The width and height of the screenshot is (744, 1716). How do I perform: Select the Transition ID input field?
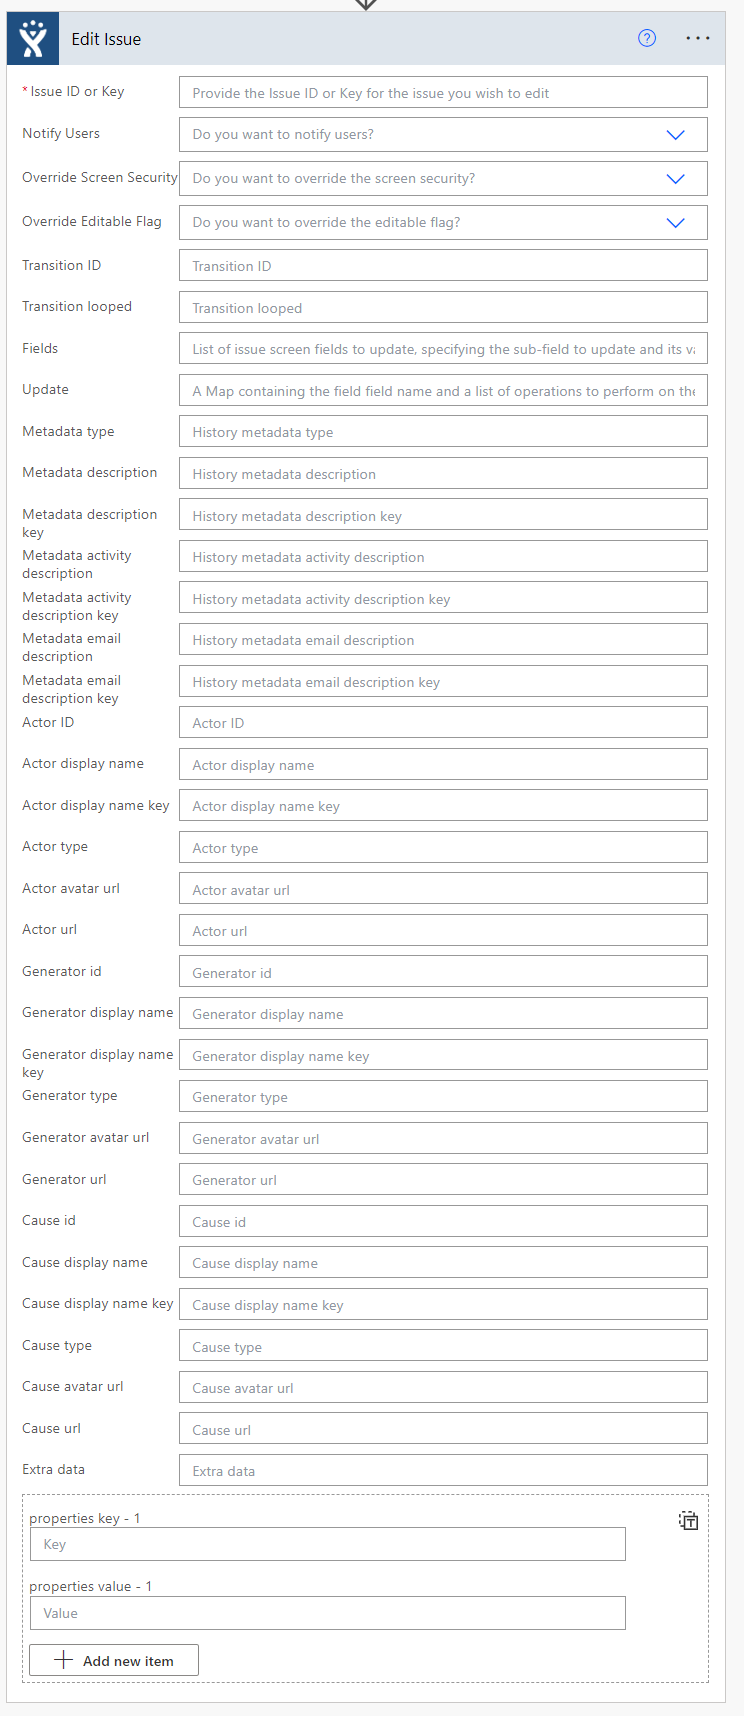pyautogui.click(x=443, y=266)
